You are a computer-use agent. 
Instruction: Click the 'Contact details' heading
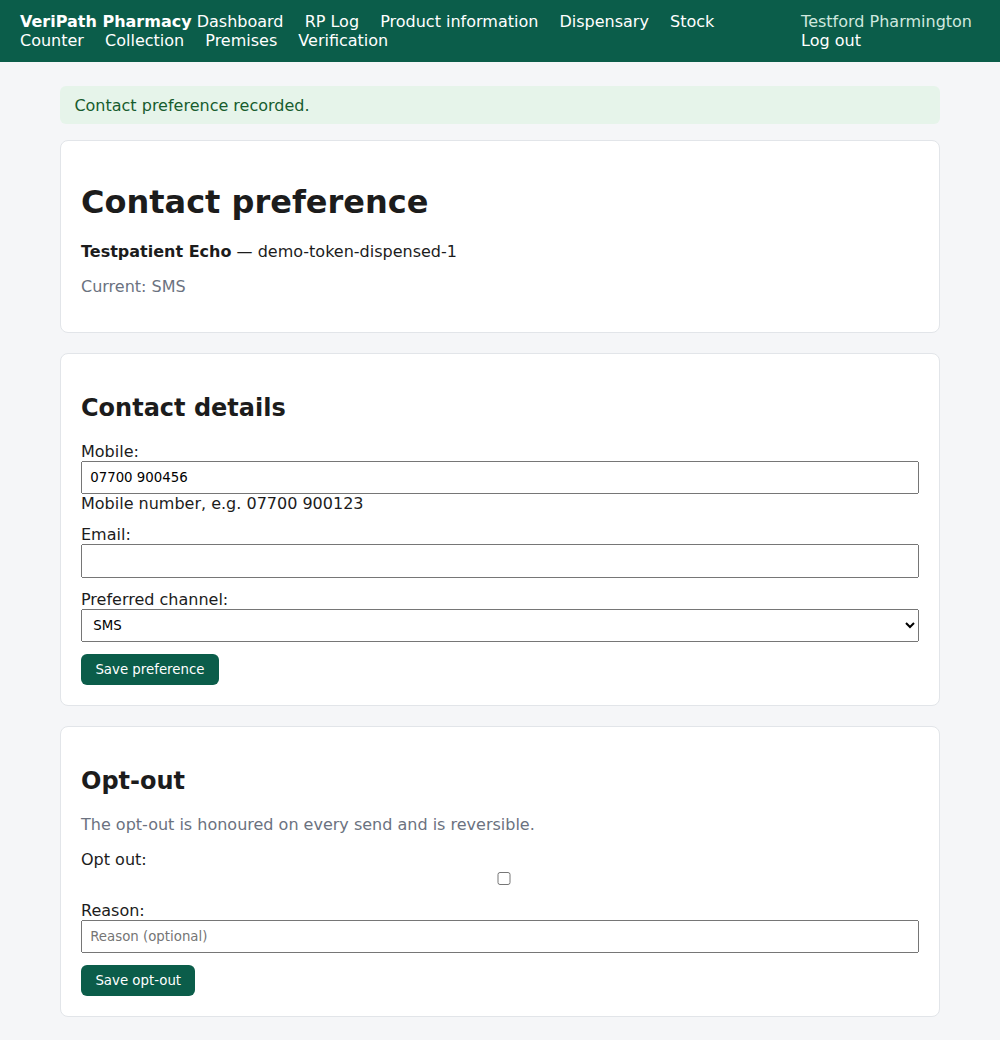pyautogui.click(x=183, y=407)
